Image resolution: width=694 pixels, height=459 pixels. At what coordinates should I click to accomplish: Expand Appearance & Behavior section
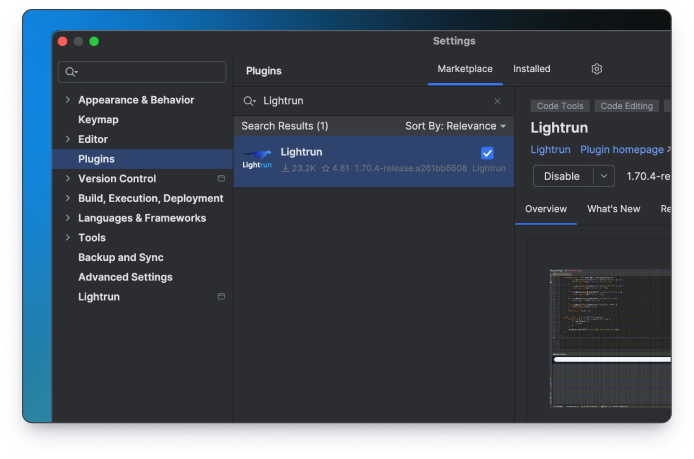(68, 100)
